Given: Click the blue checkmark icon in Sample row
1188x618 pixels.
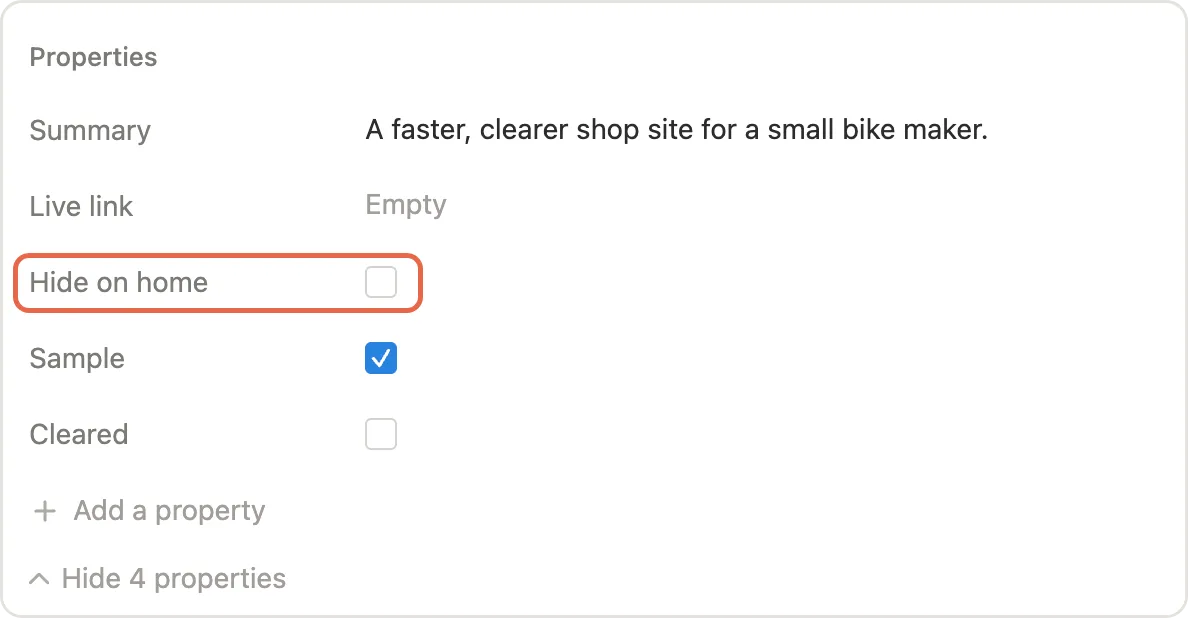Looking at the screenshot, I should tap(381, 358).
